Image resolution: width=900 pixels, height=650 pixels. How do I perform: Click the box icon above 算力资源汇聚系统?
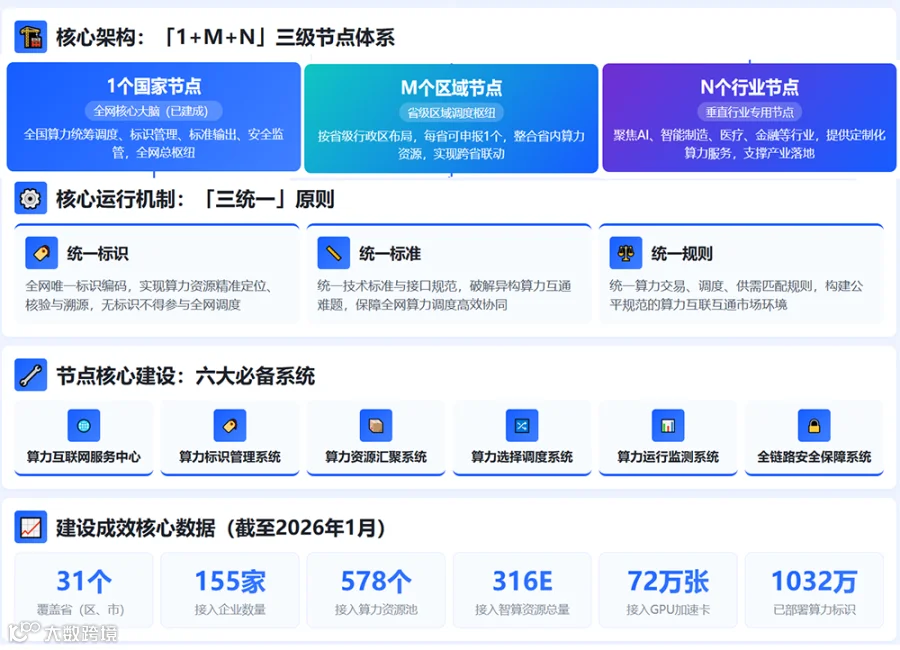coord(376,425)
